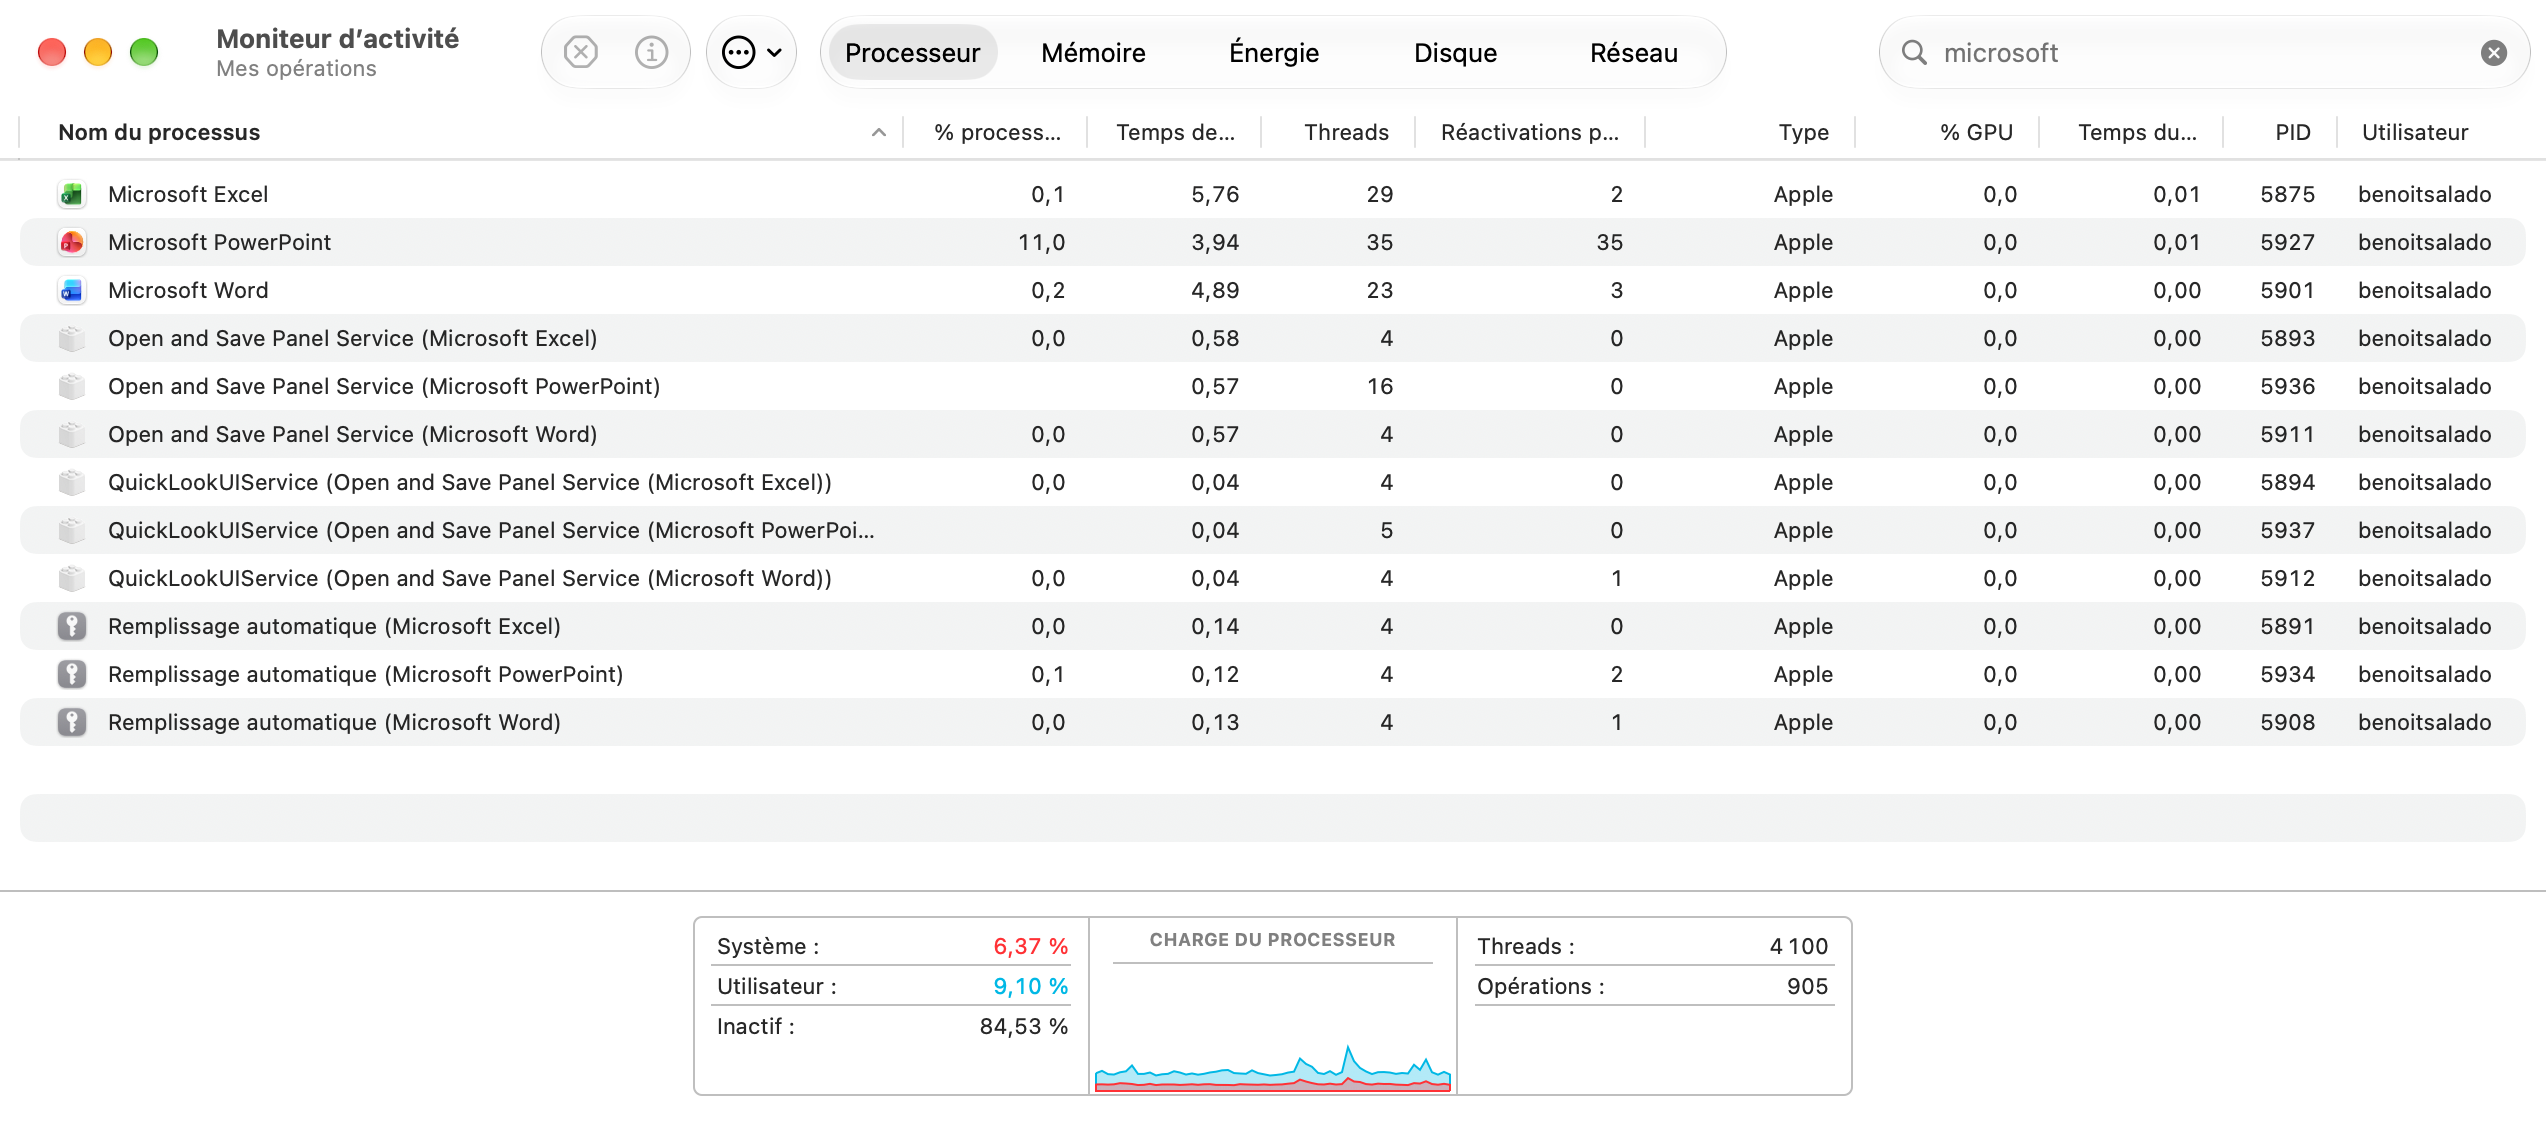
Task: Click the Opérations 905 value
Action: [1807, 986]
